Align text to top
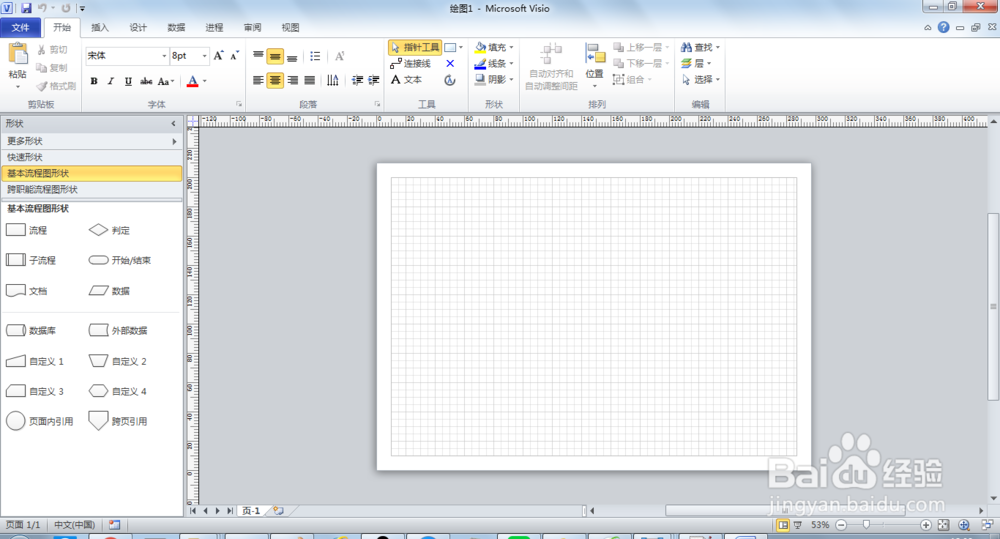1000x539 pixels. (258, 56)
